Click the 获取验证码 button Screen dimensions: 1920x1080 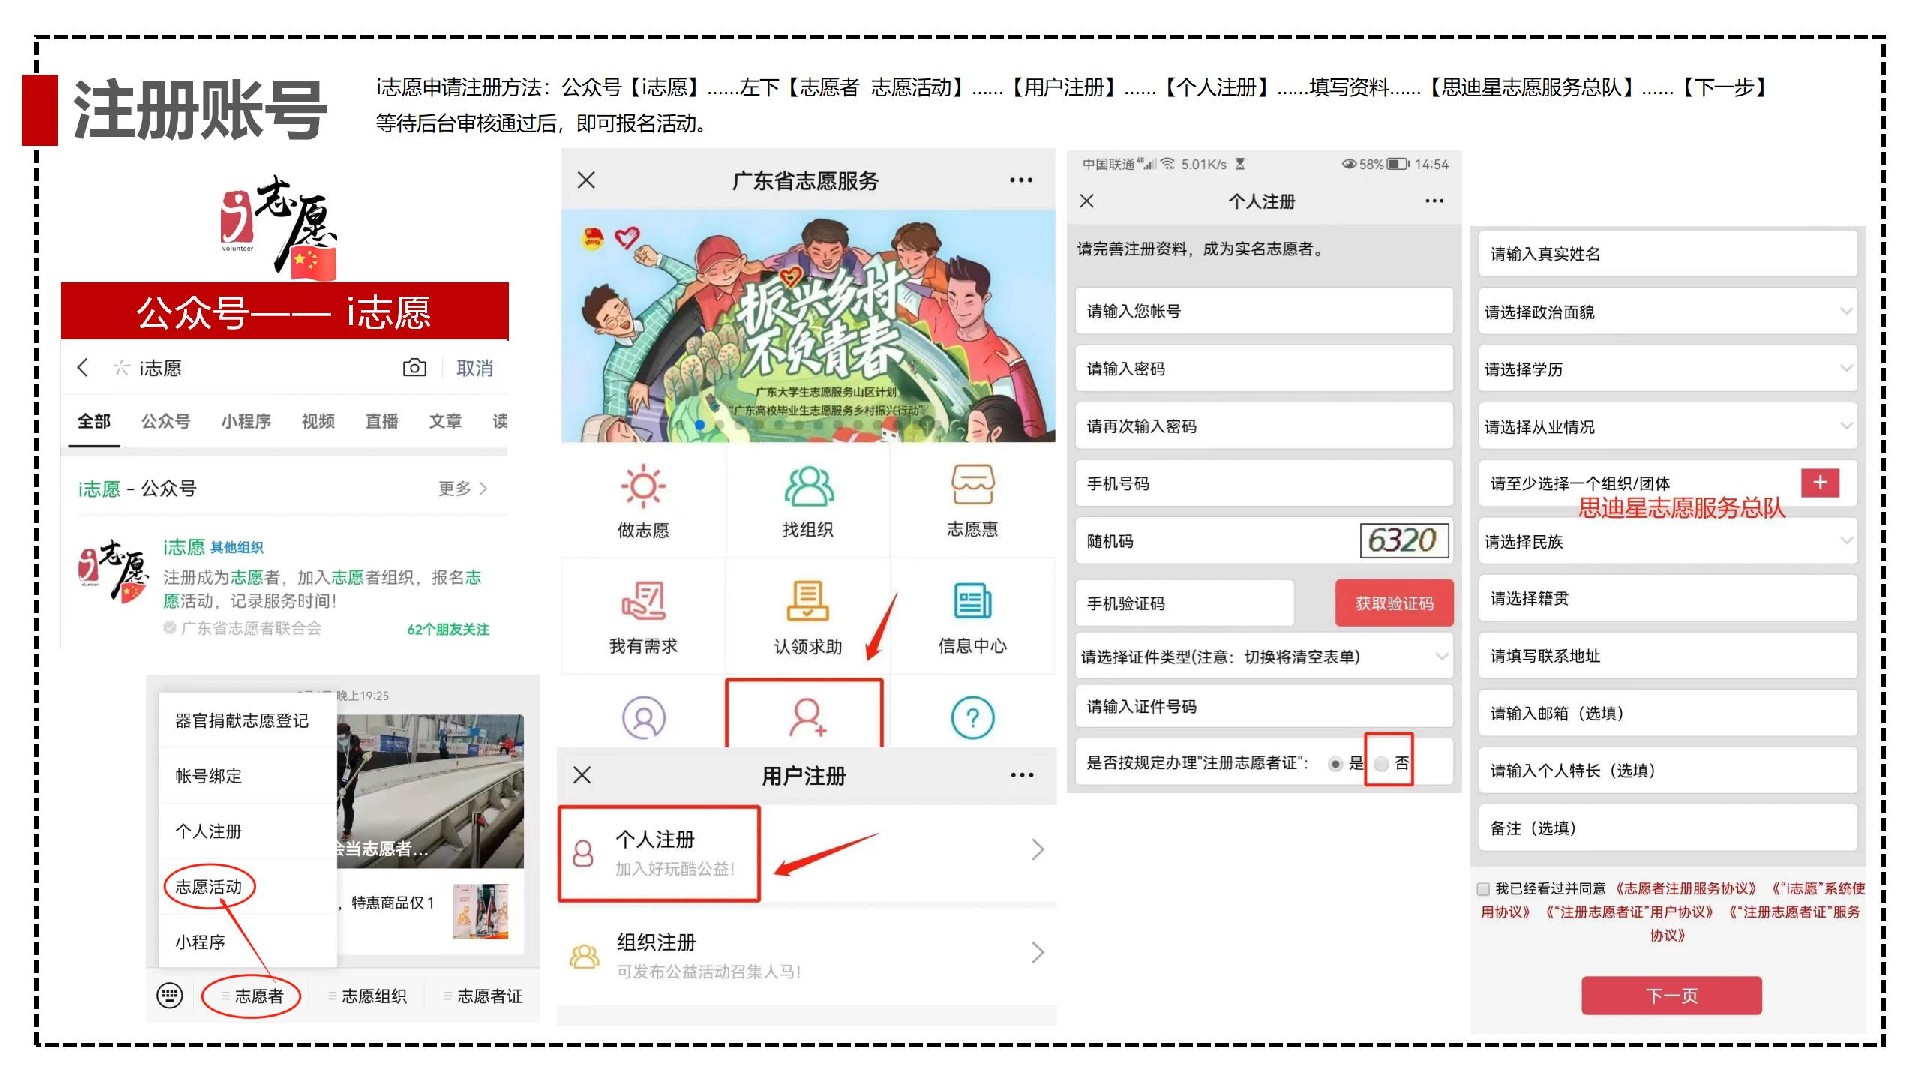[x=1394, y=603]
